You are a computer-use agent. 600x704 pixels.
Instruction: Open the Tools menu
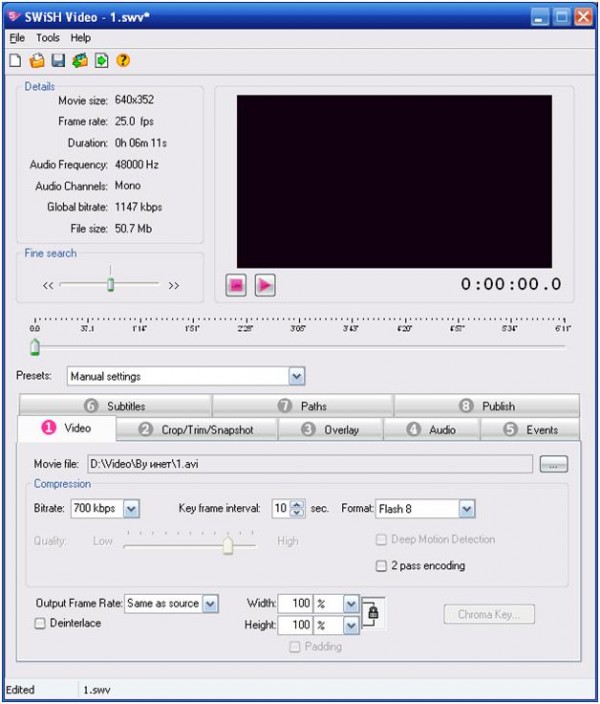(48, 38)
